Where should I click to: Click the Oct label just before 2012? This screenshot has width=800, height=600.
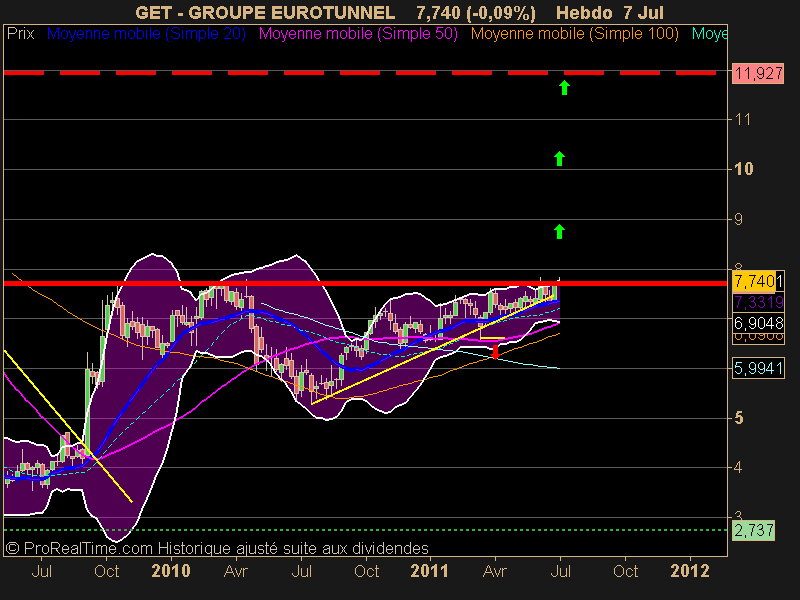(626, 570)
